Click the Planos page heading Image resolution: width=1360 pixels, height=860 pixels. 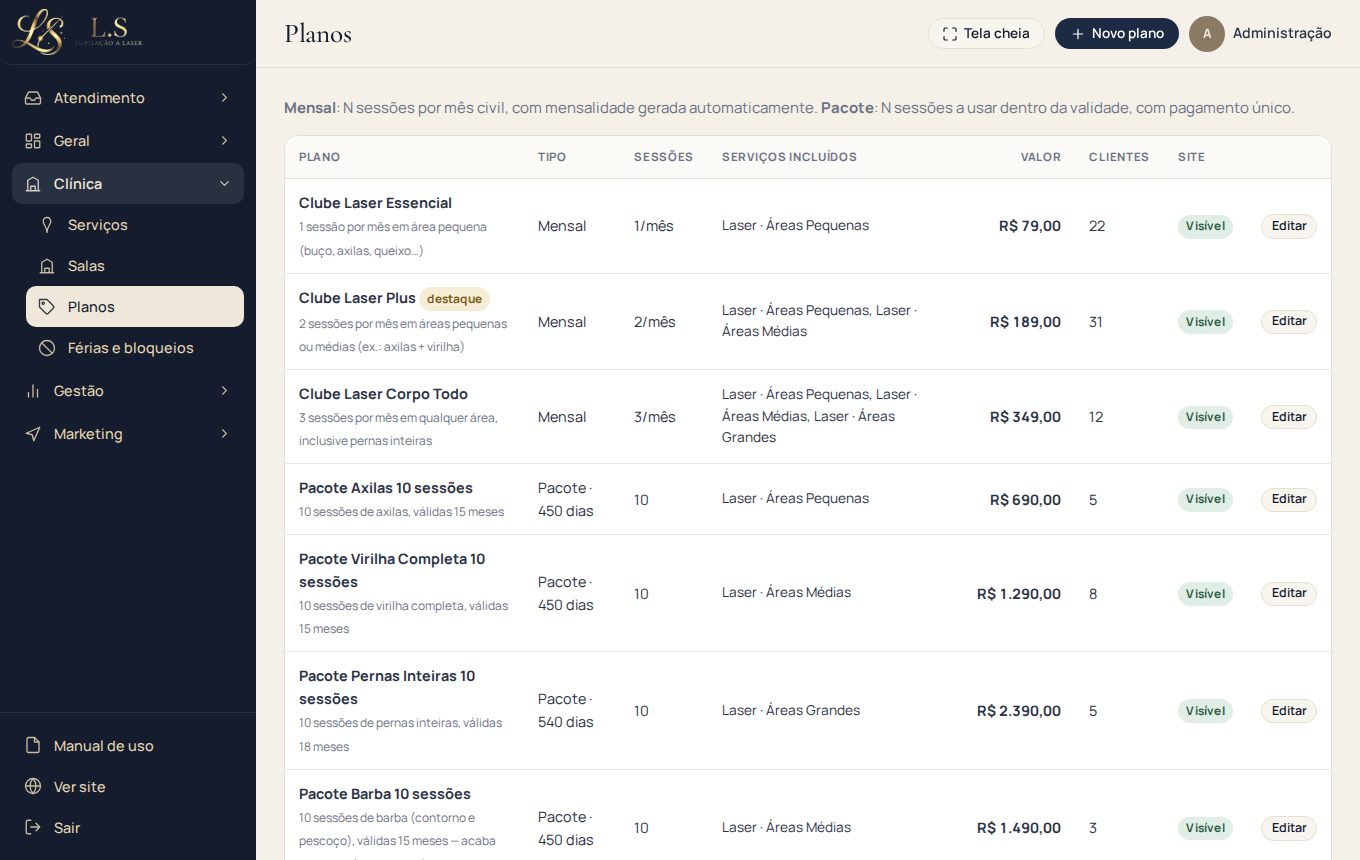click(x=318, y=34)
